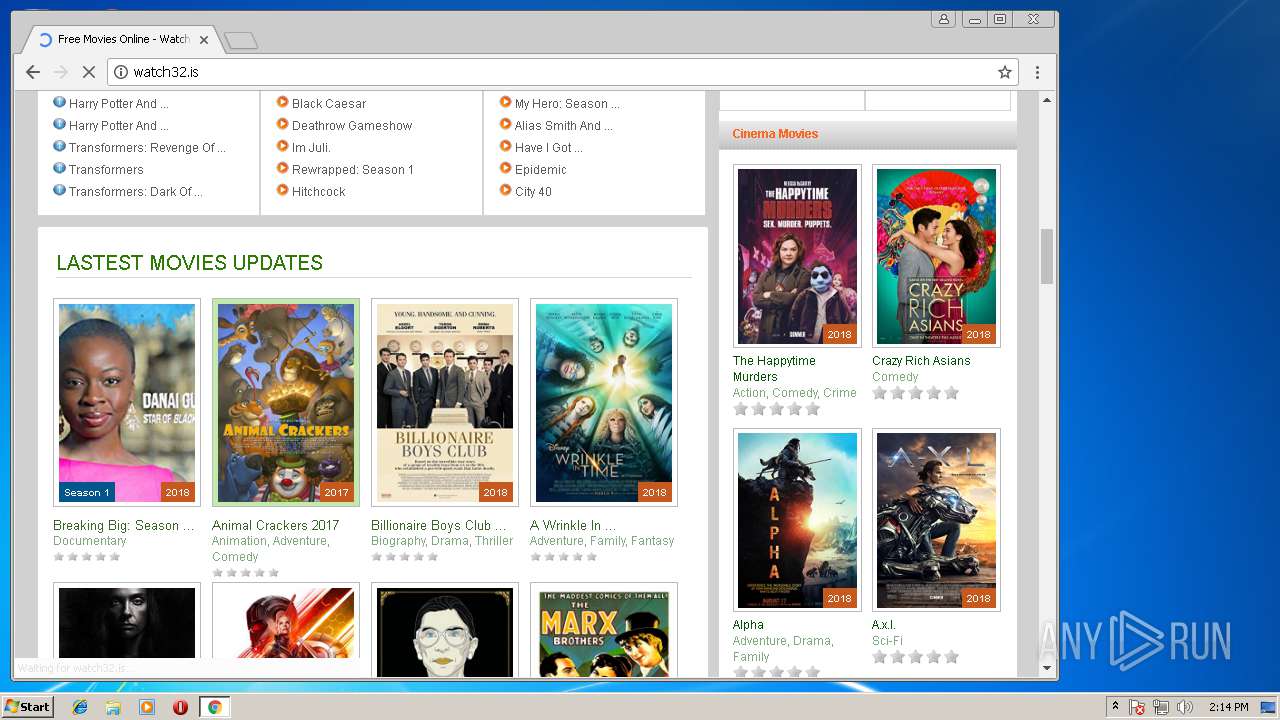Open the Crazy Rich Asians poster
This screenshot has width=1280, height=720.
pyautogui.click(x=936, y=256)
